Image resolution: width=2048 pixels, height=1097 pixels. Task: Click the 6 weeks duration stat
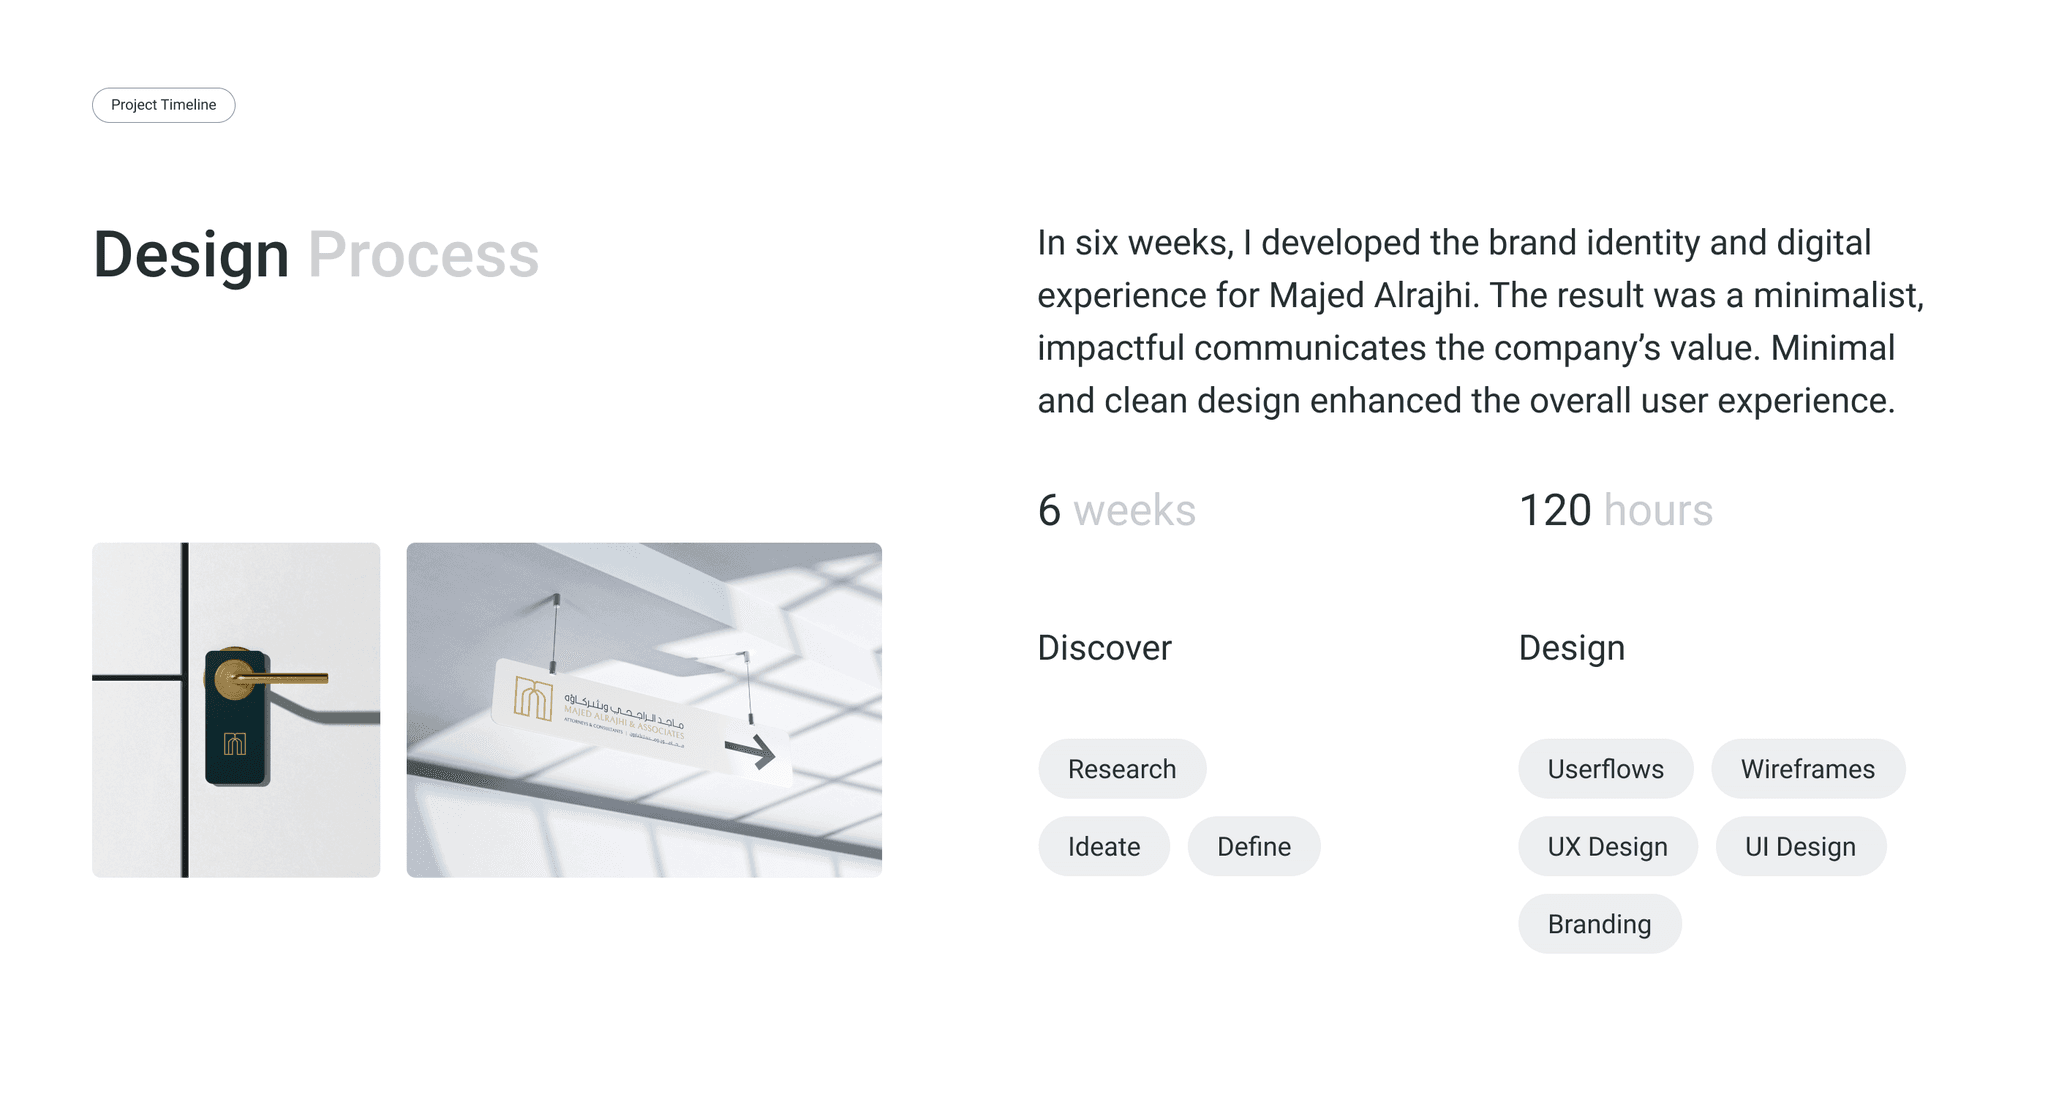point(1116,510)
